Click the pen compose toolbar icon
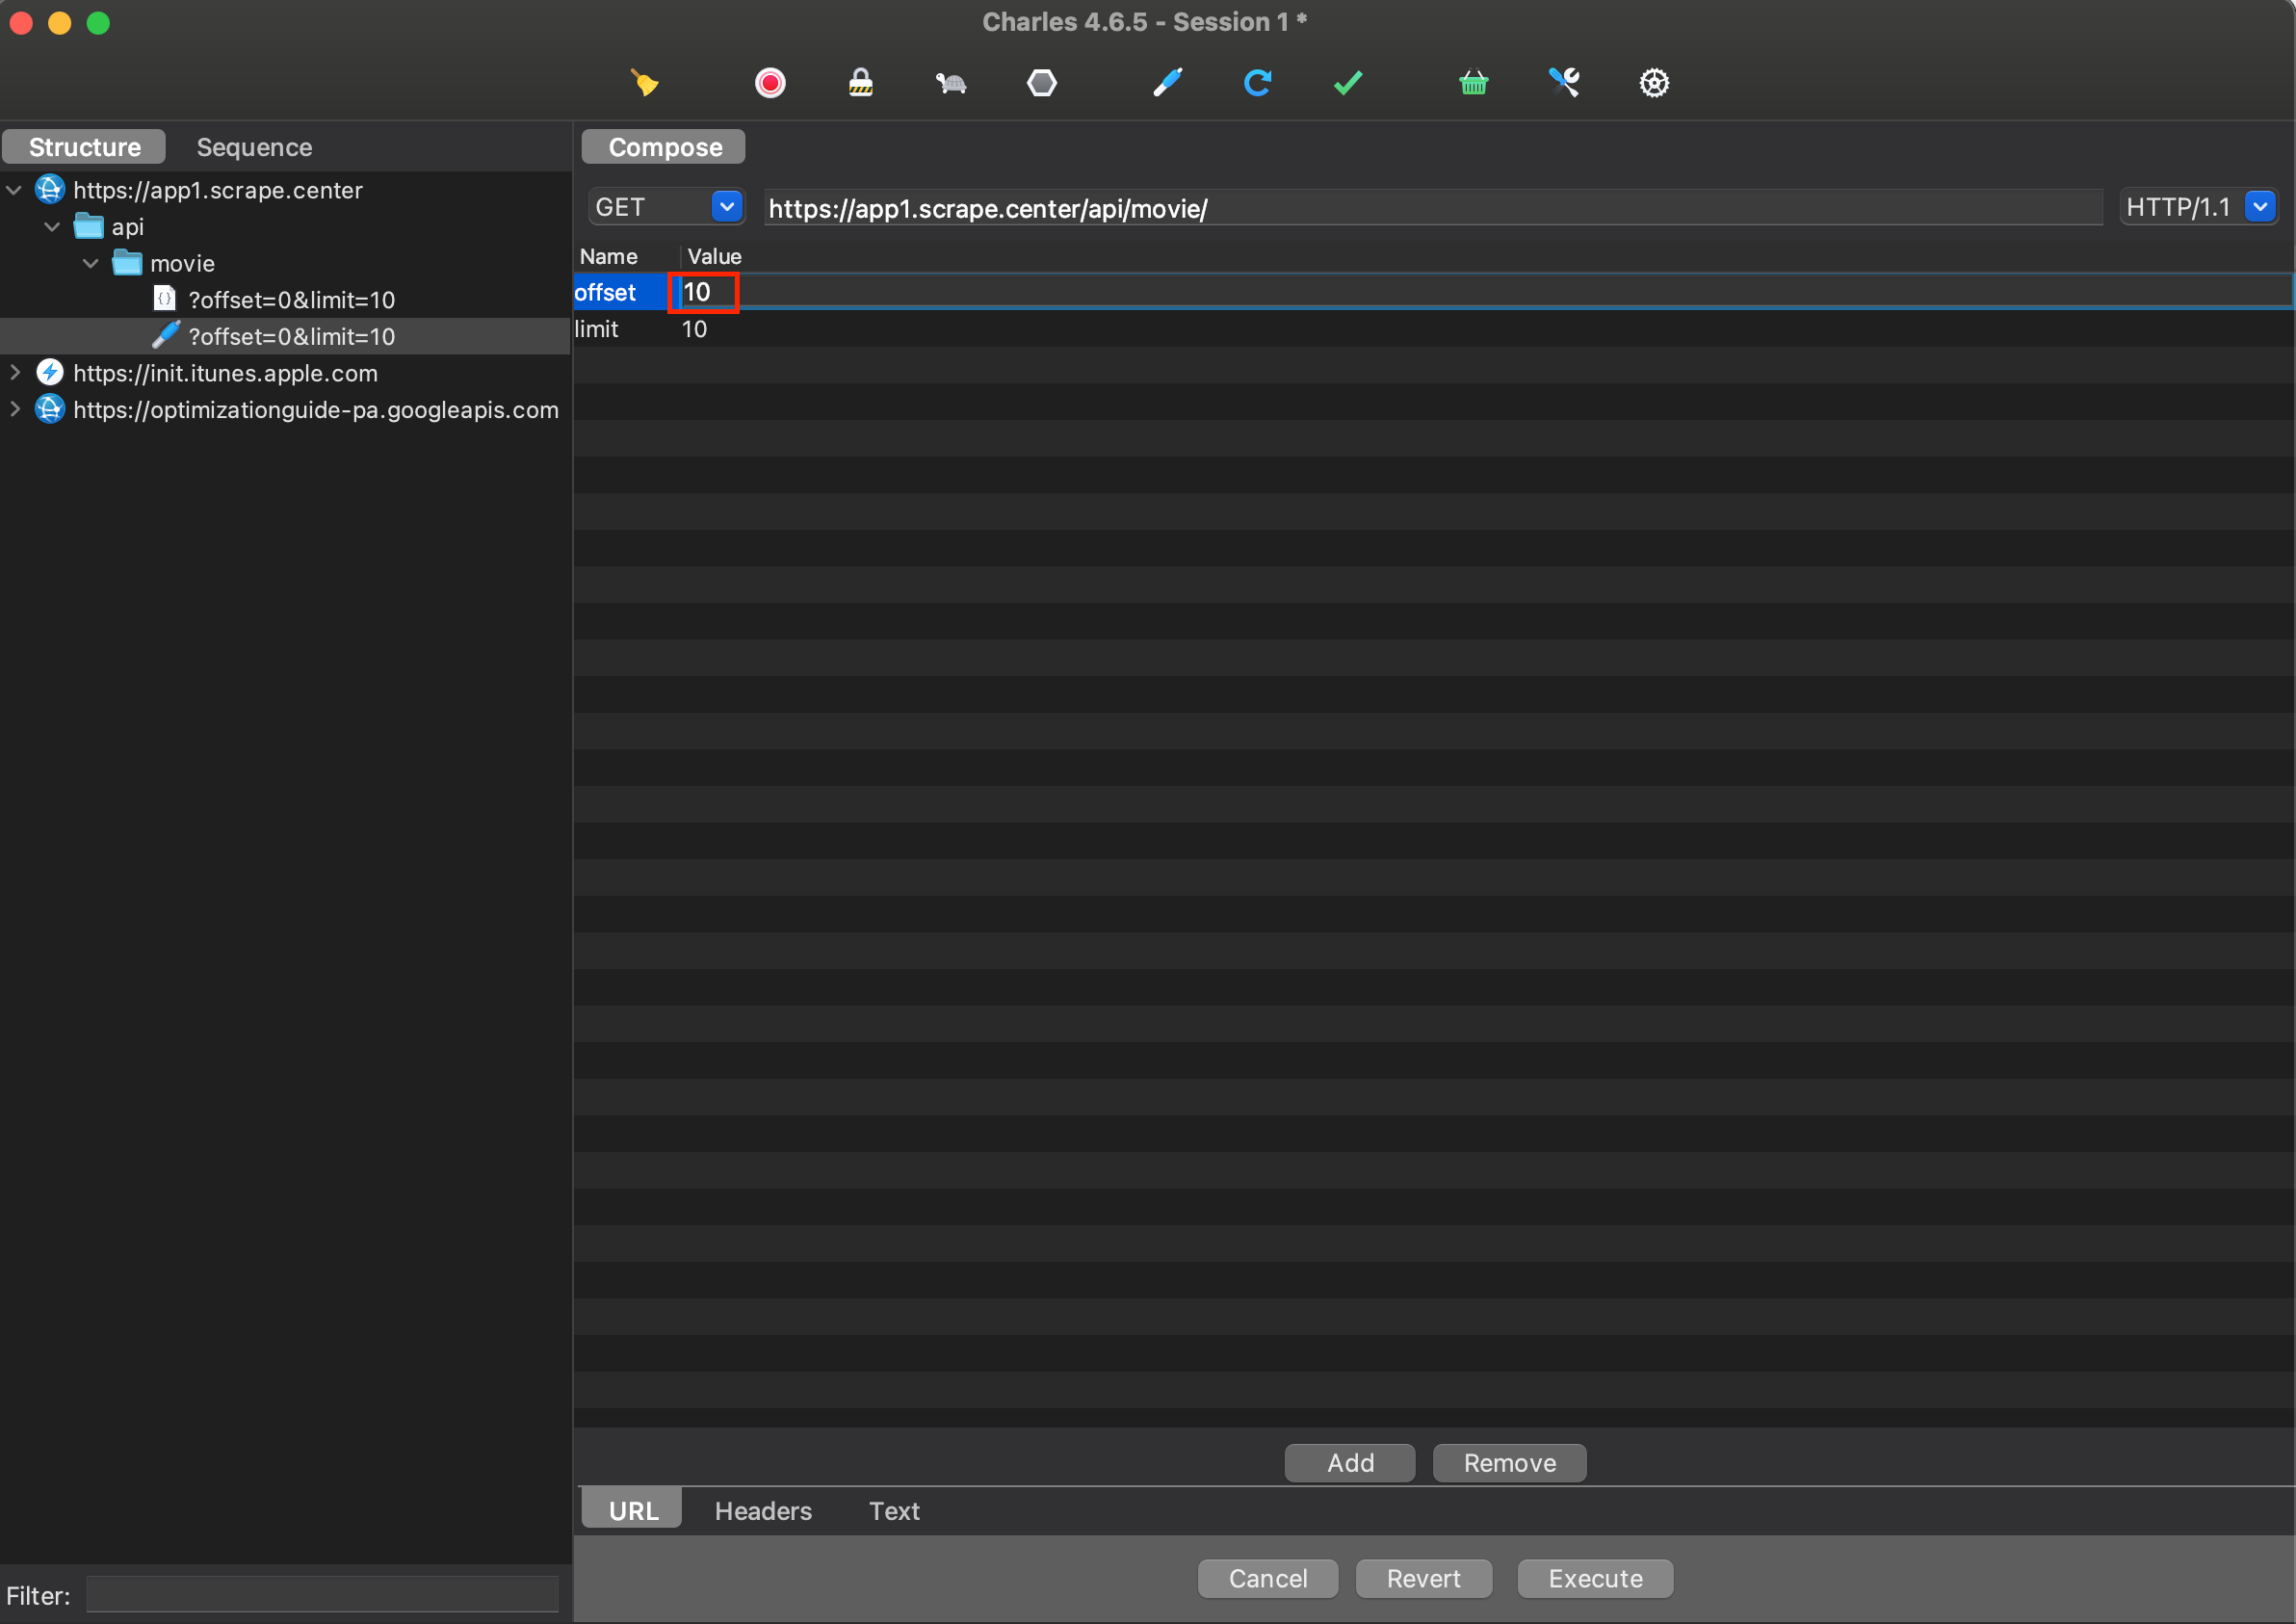The height and width of the screenshot is (1624, 2296). (x=1167, y=82)
